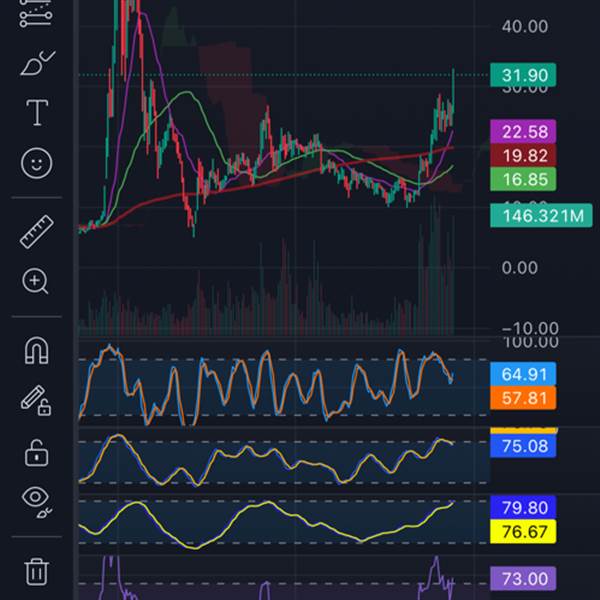The height and width of the screenshot is (600, 600).
Task: Click the 79.80 indicator value label
Action: point(523,507)
